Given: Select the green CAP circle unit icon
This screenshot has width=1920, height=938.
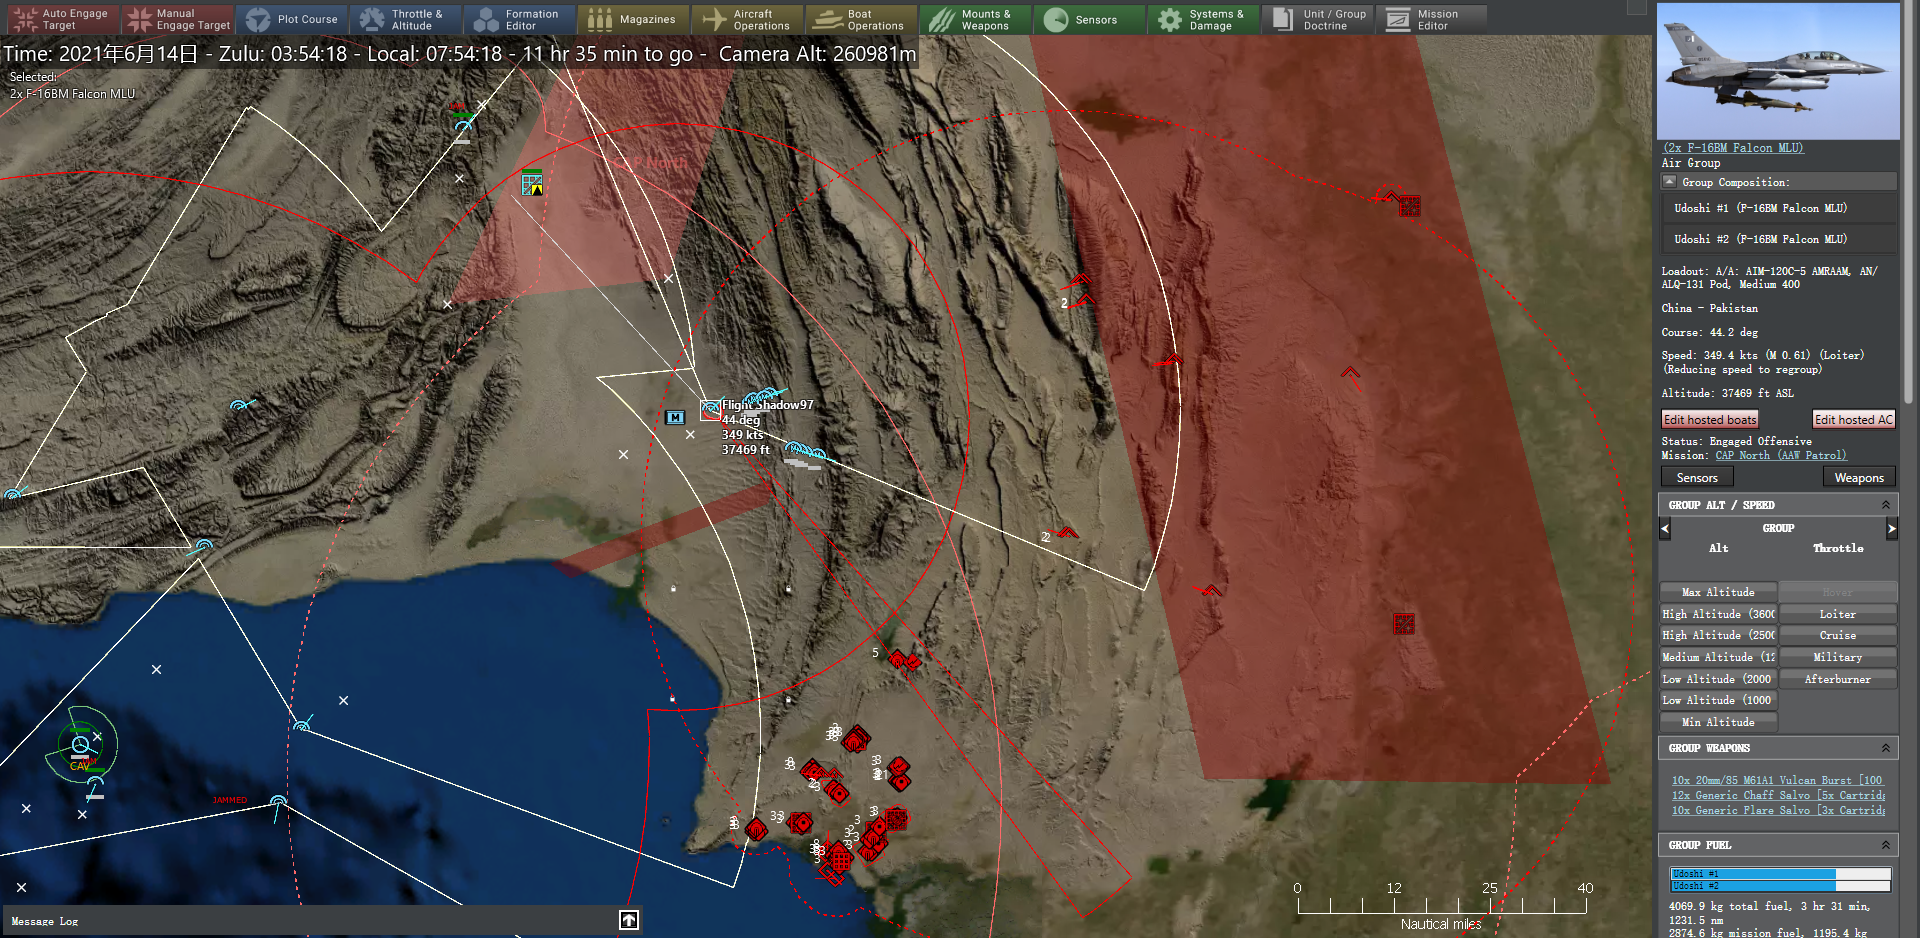Looking at the screenshot, I should [x=80, y=744].
